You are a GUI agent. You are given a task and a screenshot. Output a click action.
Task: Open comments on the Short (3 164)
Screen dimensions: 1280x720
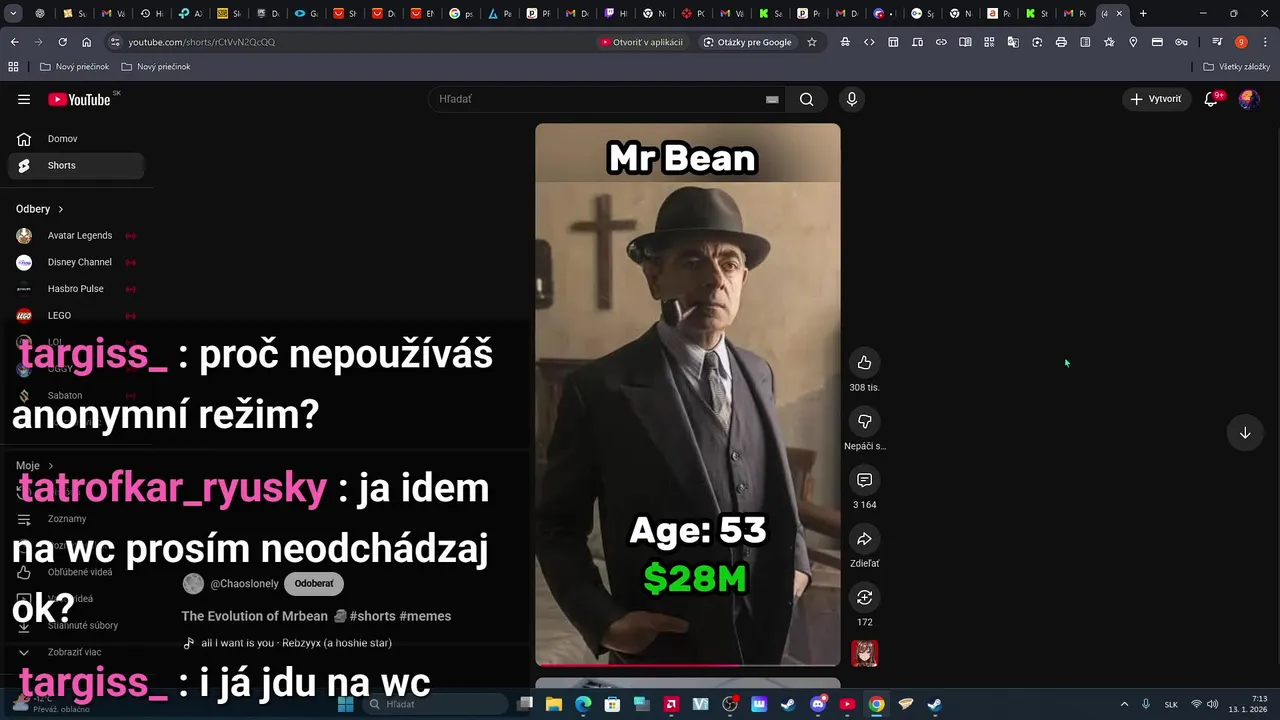coord(865,480)
